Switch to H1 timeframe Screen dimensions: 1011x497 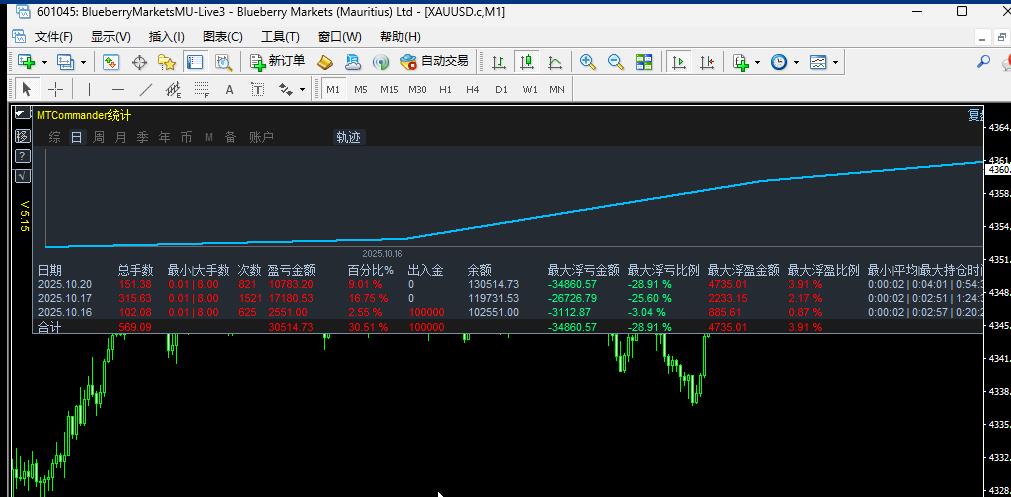[445, 89]
